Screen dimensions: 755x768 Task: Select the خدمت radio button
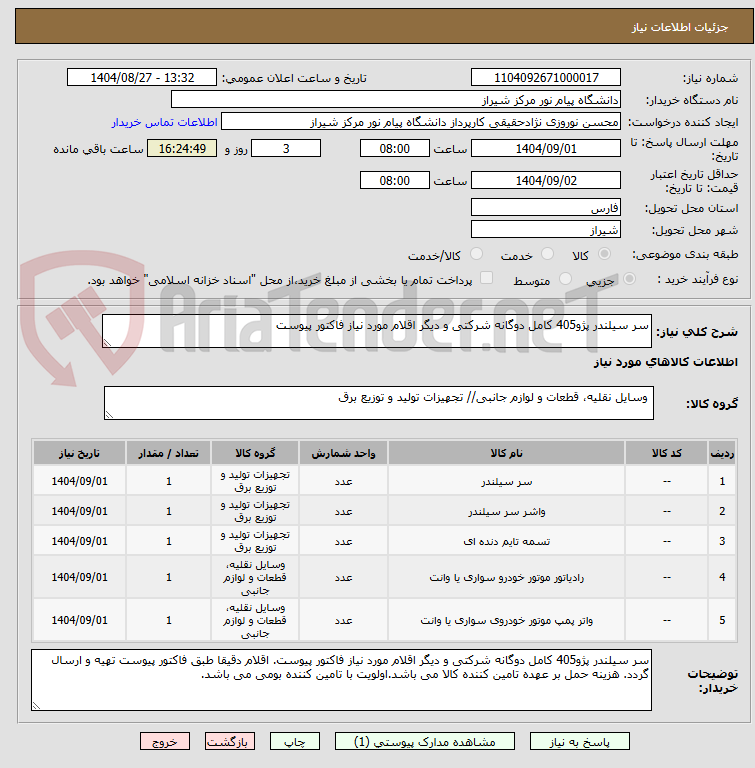[x=547, y=254]
